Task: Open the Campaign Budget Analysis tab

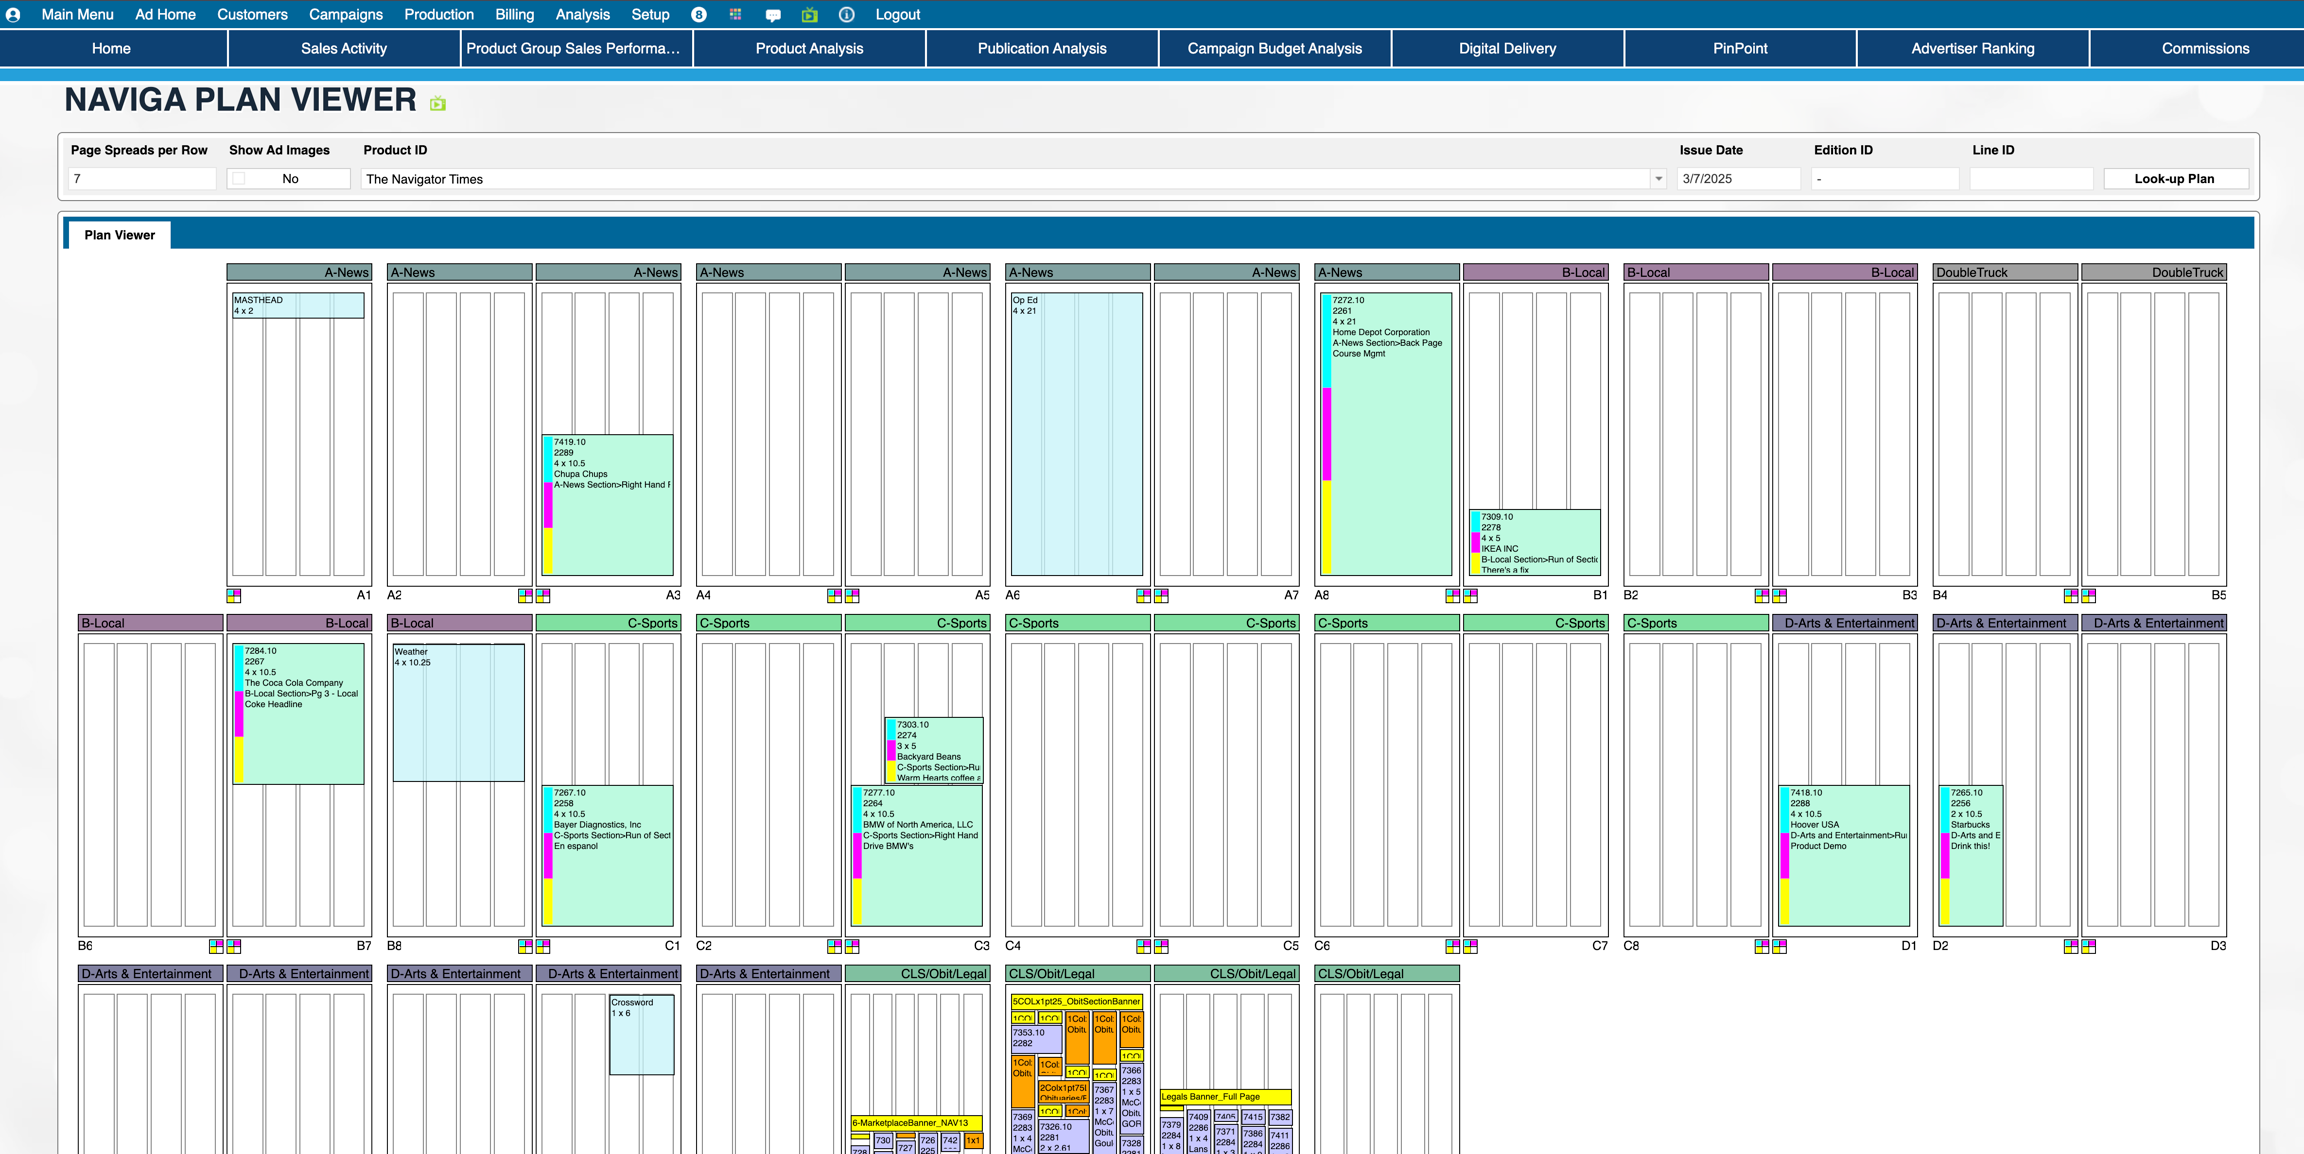Action: coord(1274,48)
